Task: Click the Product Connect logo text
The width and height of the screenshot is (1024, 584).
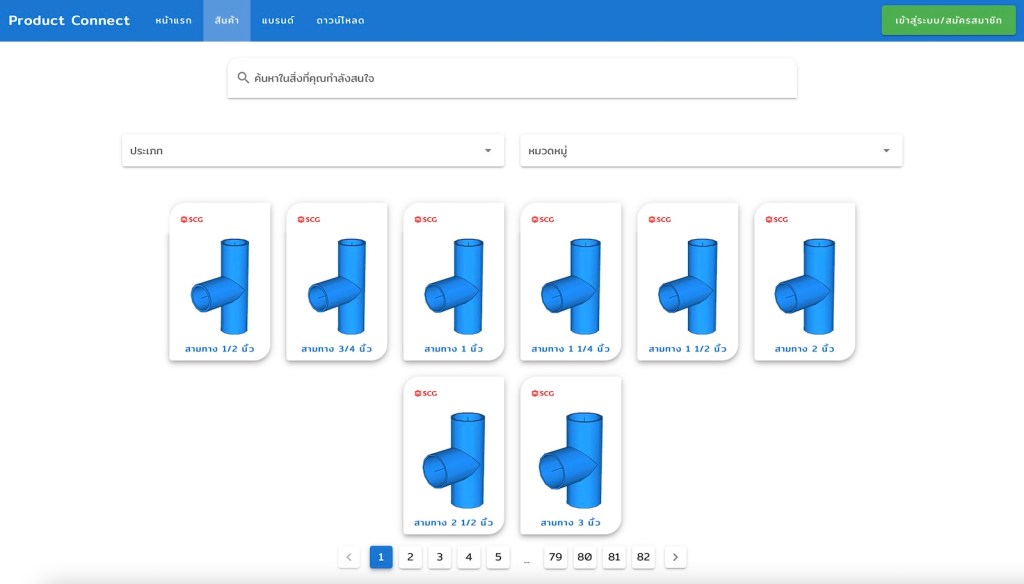Action: pyautogui.click(x=69, y=20)
